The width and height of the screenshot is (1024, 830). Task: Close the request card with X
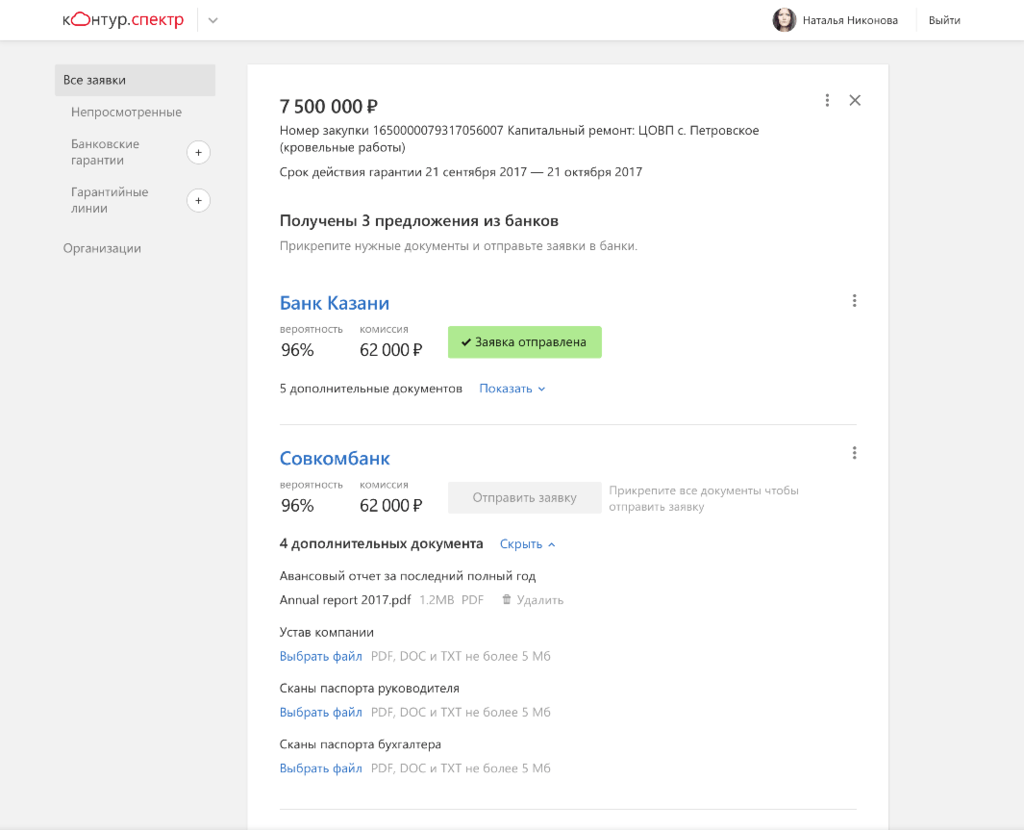click(x=855, y=100)
